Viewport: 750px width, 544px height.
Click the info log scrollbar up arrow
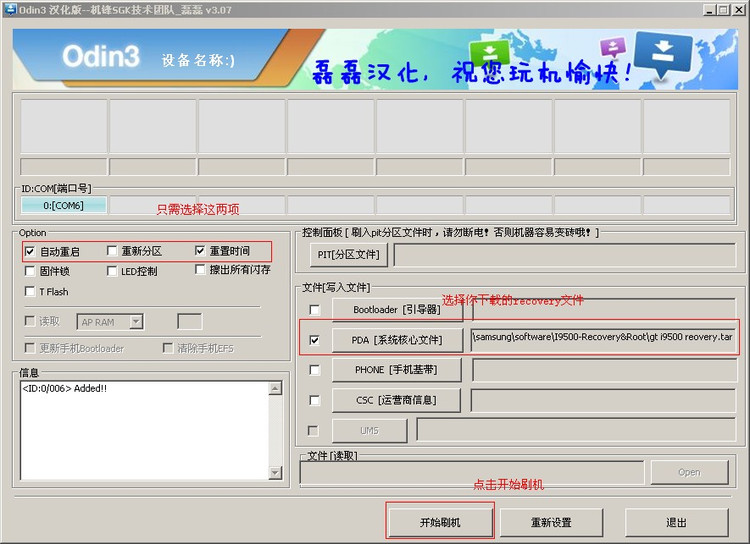point(275,389)
